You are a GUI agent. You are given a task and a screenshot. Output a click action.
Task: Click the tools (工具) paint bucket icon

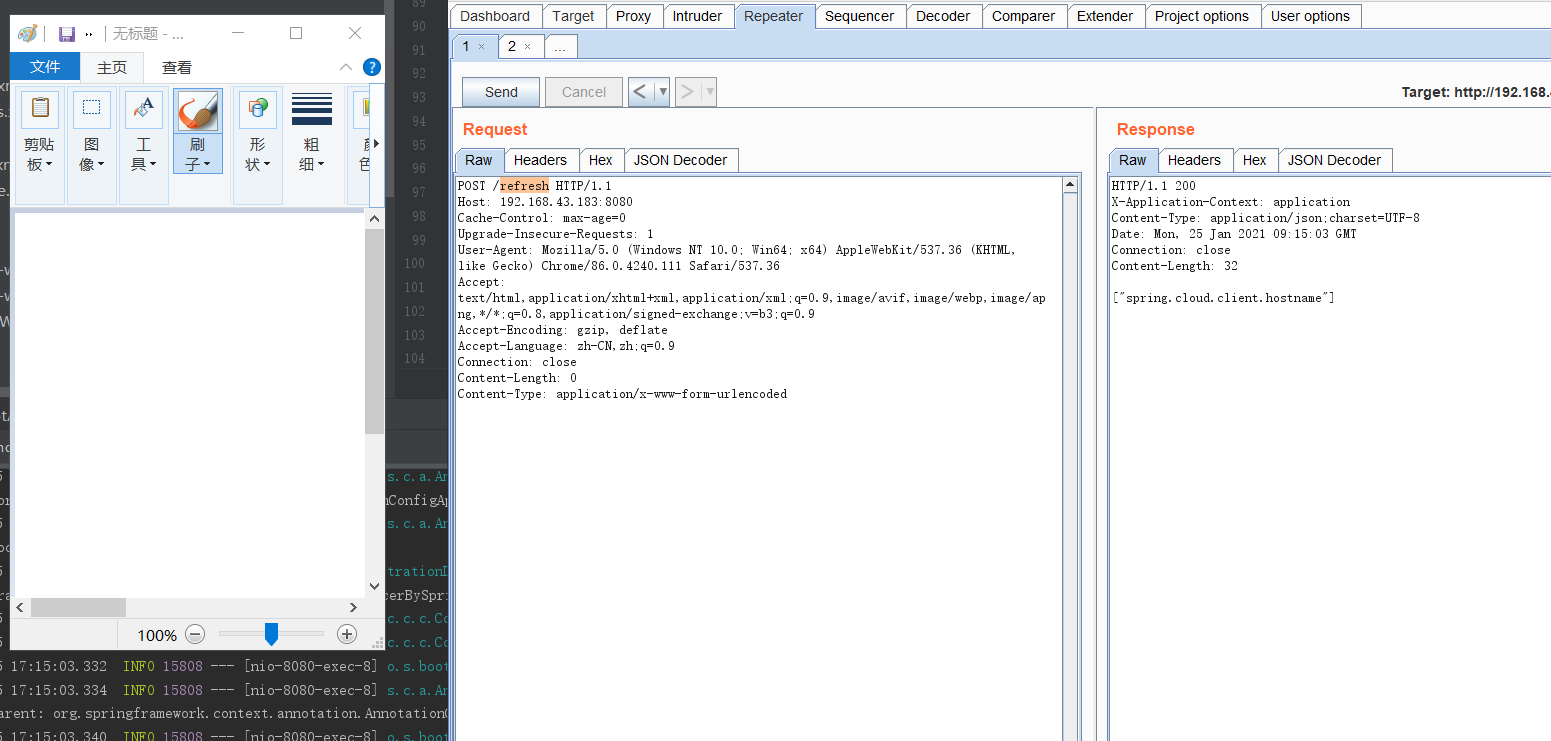click(144, 109)
